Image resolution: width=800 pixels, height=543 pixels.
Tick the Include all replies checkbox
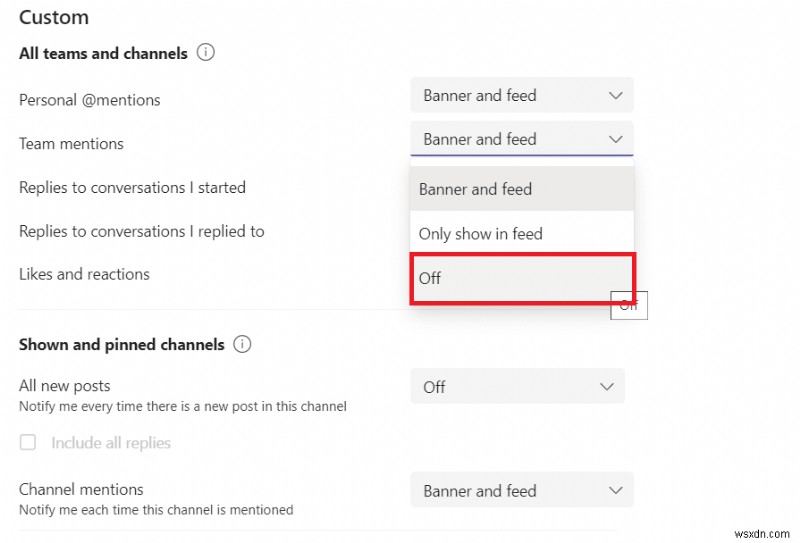tap(28, 443)
